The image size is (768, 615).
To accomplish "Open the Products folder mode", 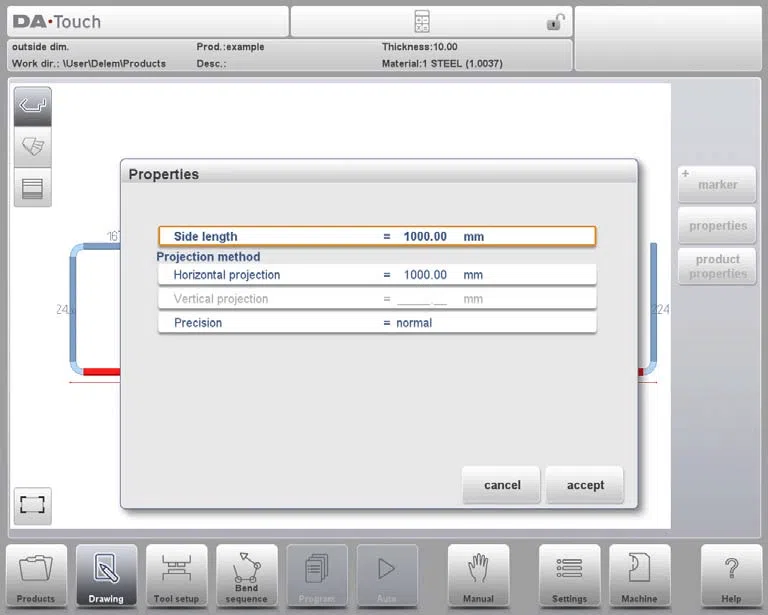I will tap(36, 576).
